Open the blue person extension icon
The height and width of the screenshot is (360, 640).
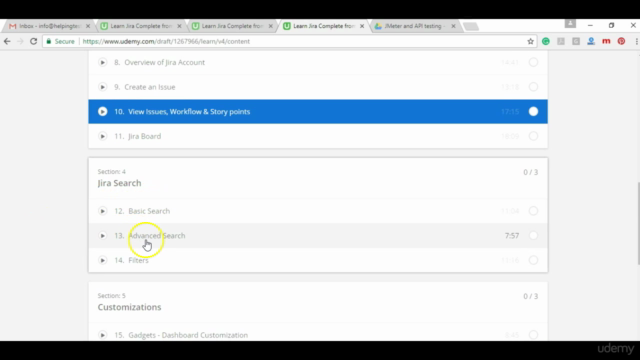pyautogui.click(x=591, y=41)
